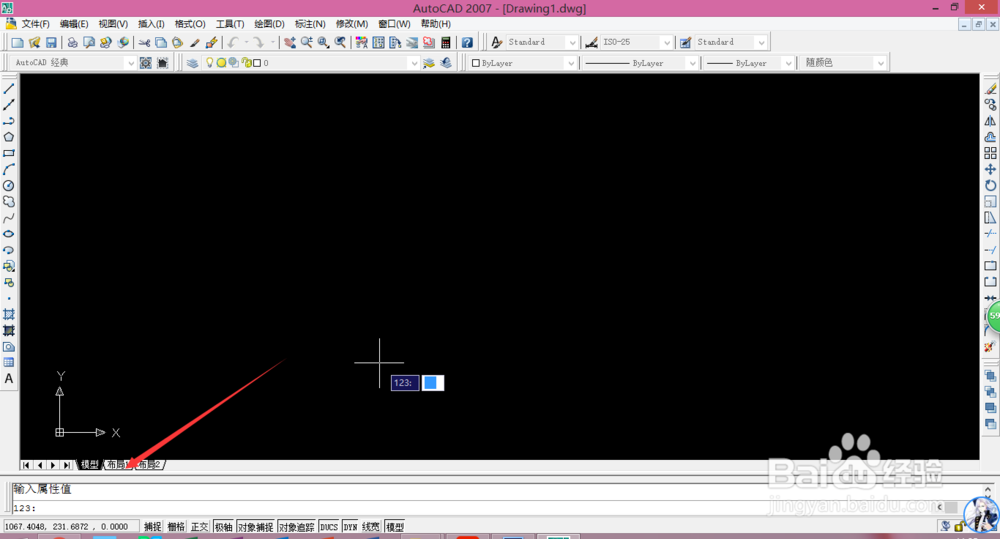Click the 模型 button in status bar

[x=395, y=527]
